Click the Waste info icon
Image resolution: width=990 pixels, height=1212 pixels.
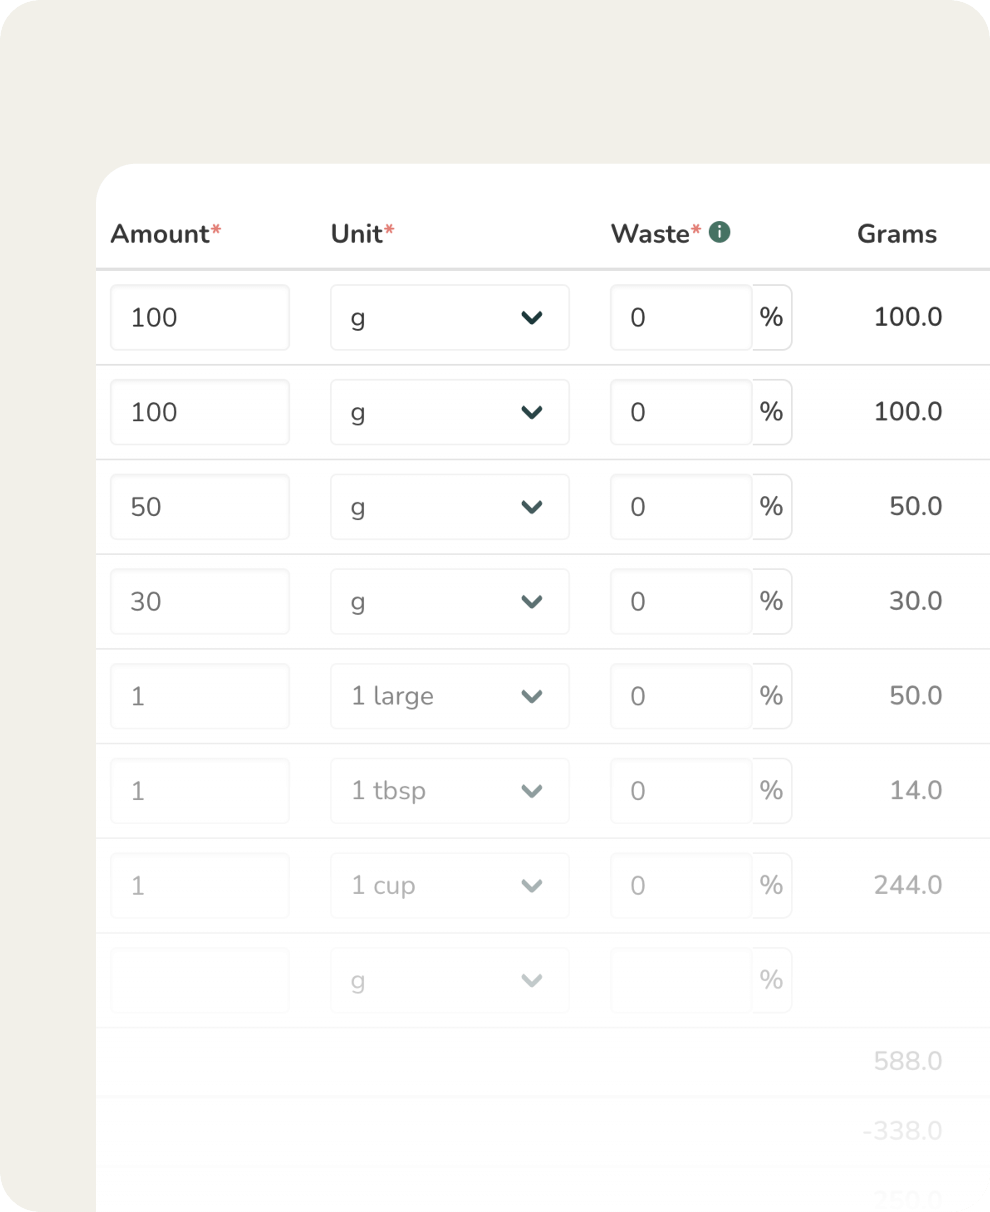coord(719,232)
